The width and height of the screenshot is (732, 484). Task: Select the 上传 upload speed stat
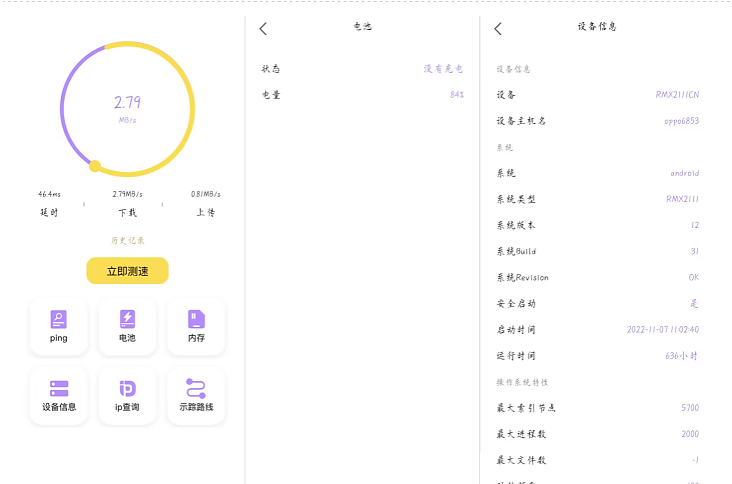coord(204,203)
